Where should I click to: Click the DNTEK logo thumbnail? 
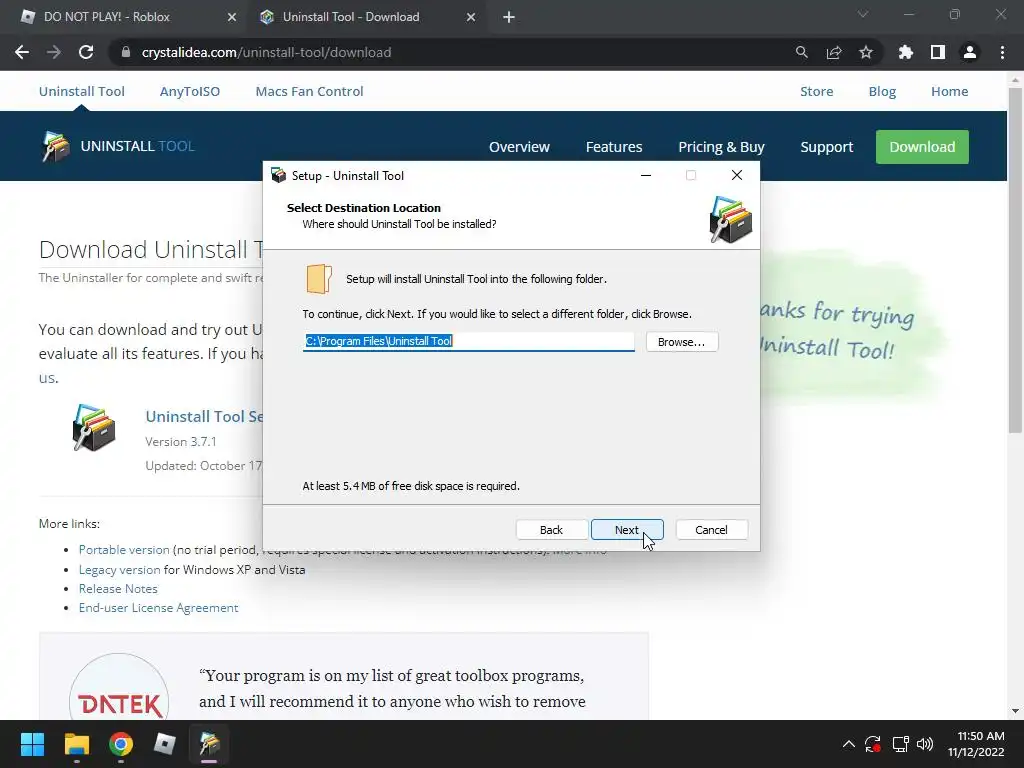(119, 687)
